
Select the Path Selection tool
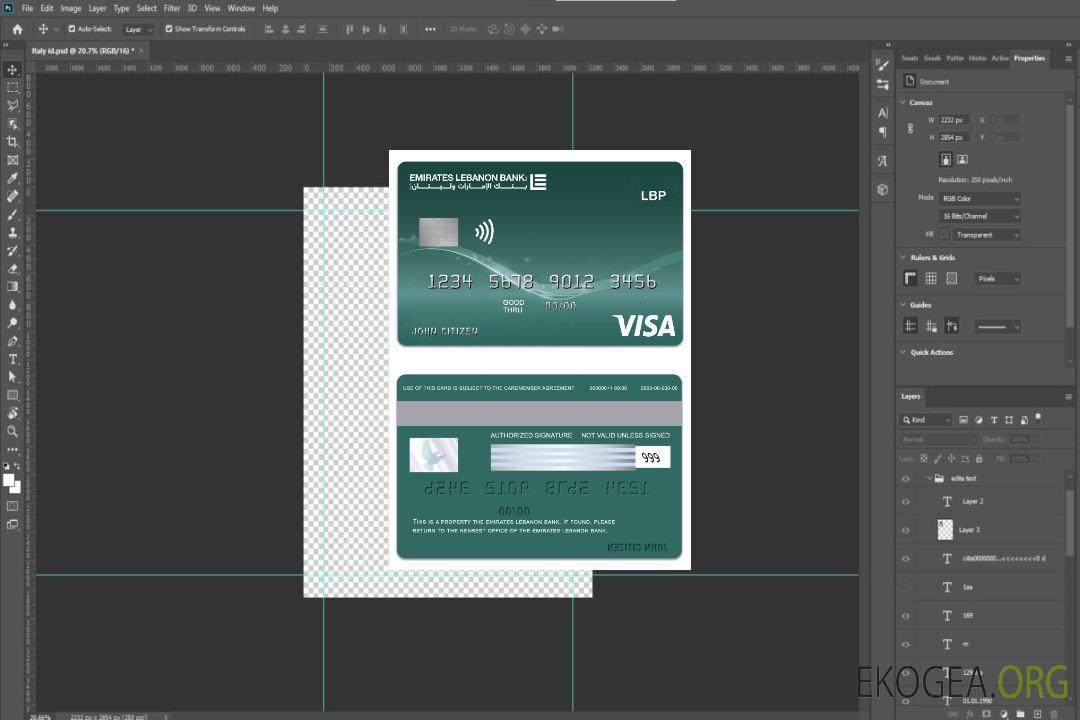click(12, 377)
